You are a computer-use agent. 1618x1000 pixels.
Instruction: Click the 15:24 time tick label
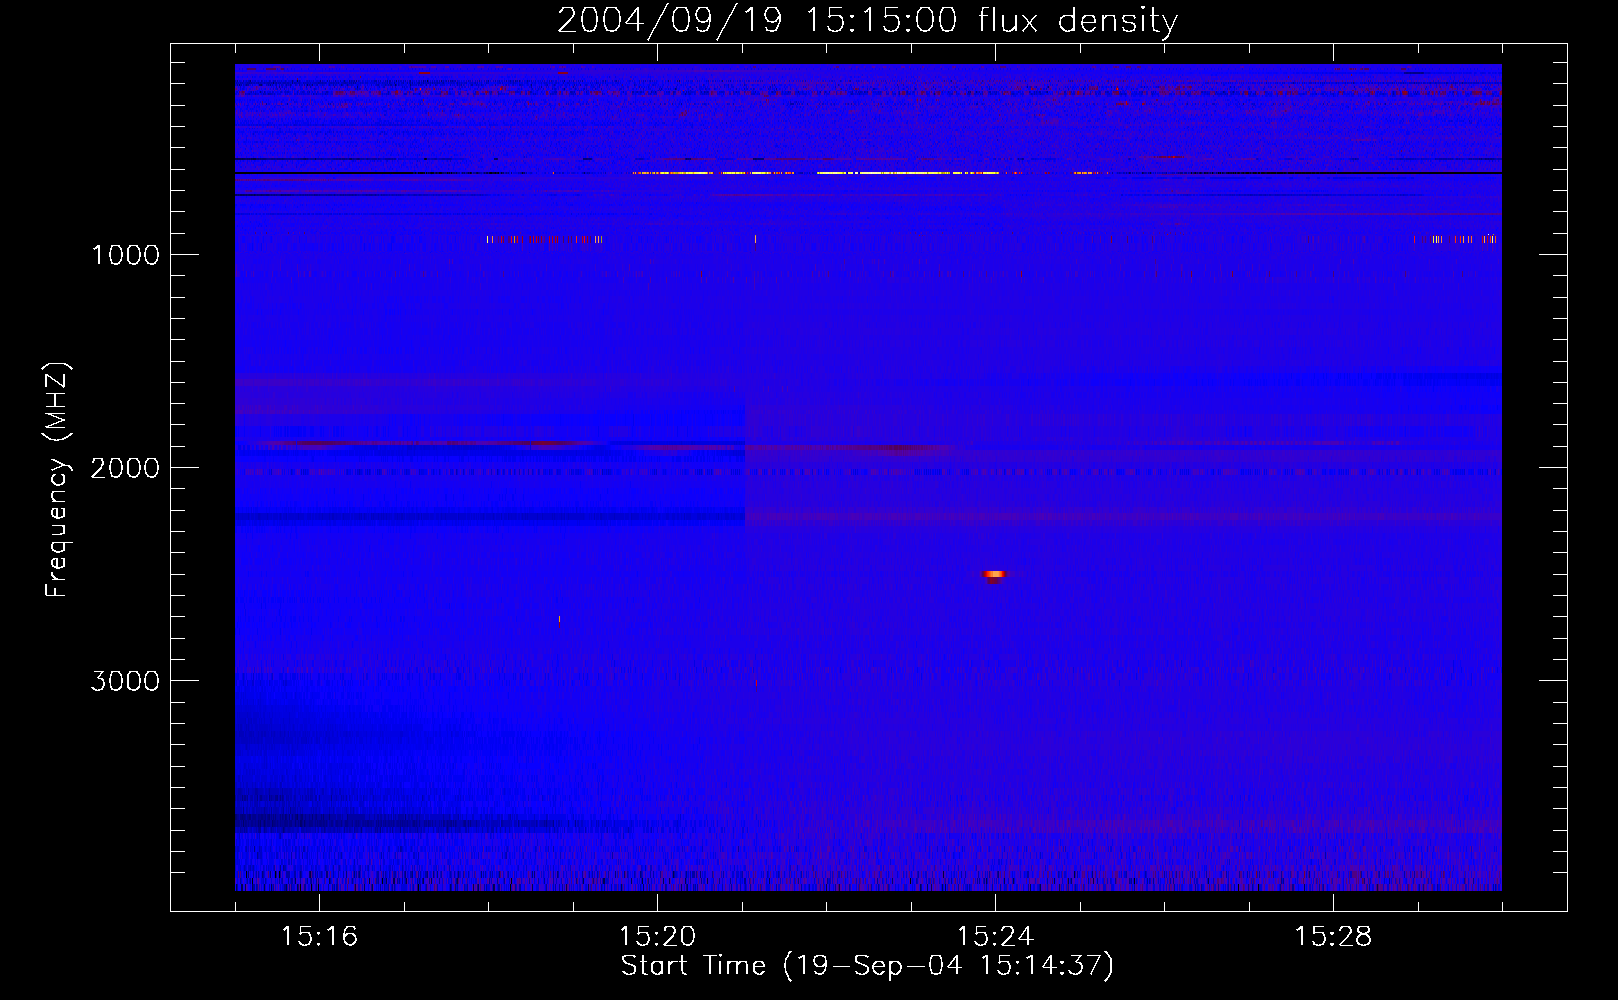point(995,936)
